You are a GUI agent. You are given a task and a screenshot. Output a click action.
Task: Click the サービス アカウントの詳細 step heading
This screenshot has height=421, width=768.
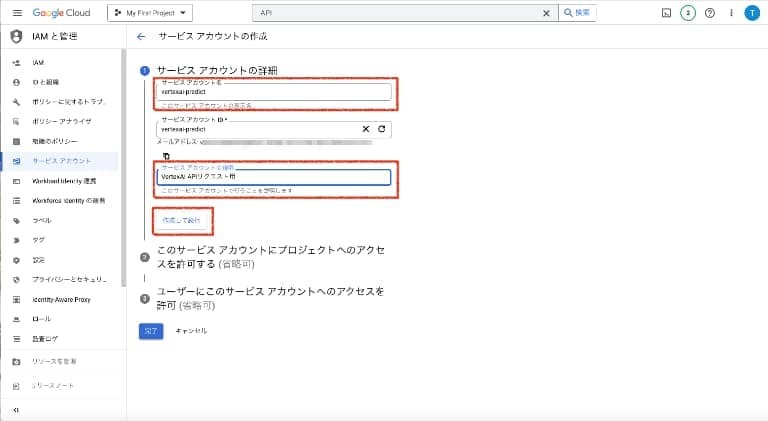click(x=217, y=70)
